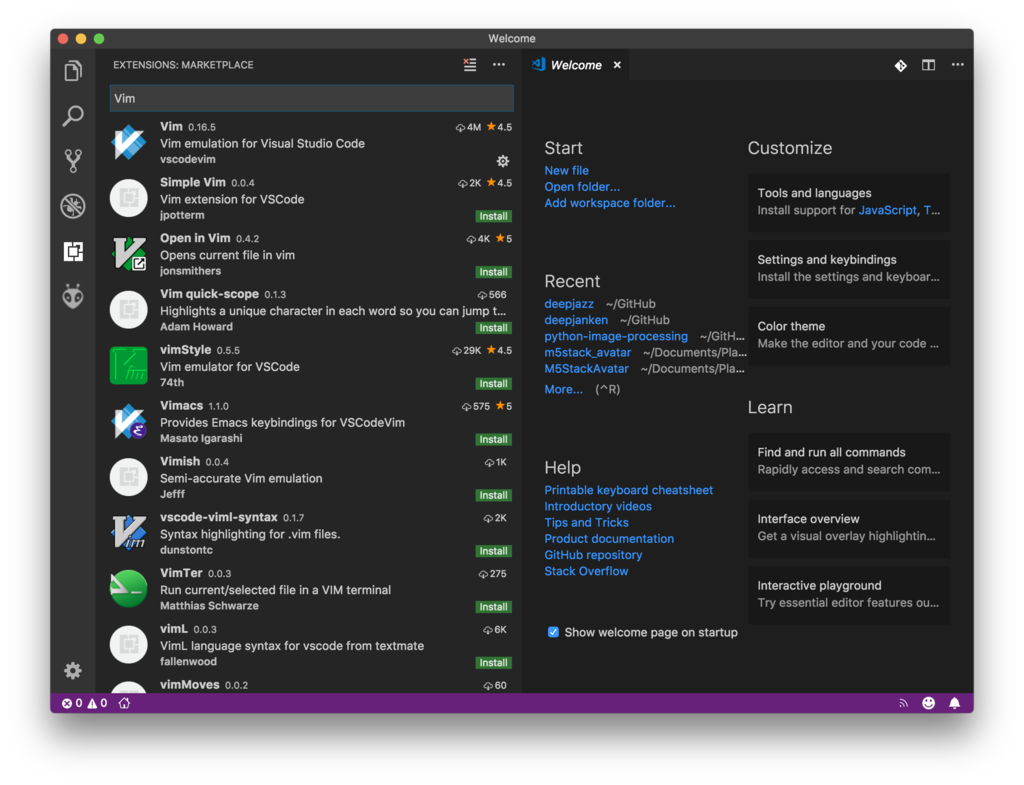Viewport: 1024px width, 785px height.
Task: Open recent M5StackAvatar project
Action: coord(586,369)
